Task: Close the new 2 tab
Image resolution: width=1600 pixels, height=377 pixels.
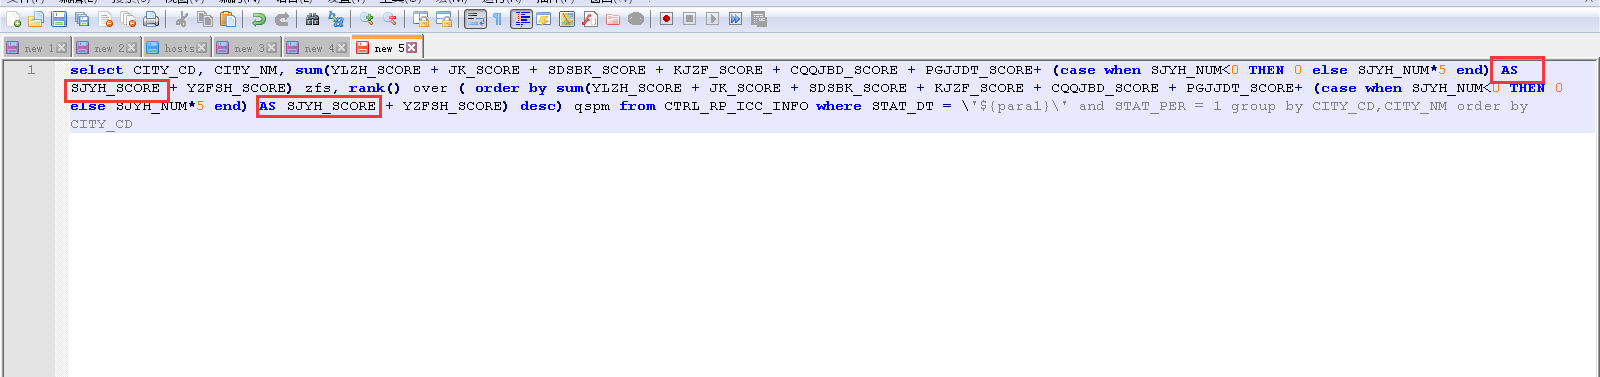Action: point(132,48)
